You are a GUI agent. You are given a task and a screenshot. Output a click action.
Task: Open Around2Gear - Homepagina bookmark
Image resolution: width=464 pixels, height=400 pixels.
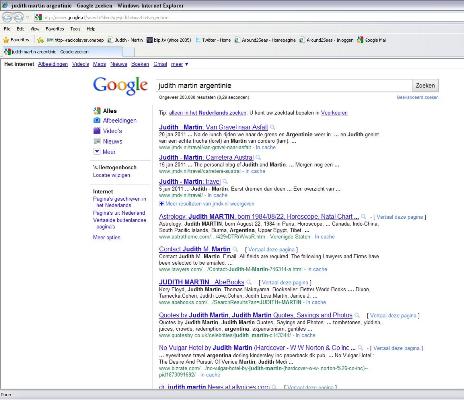coord(265,40)
